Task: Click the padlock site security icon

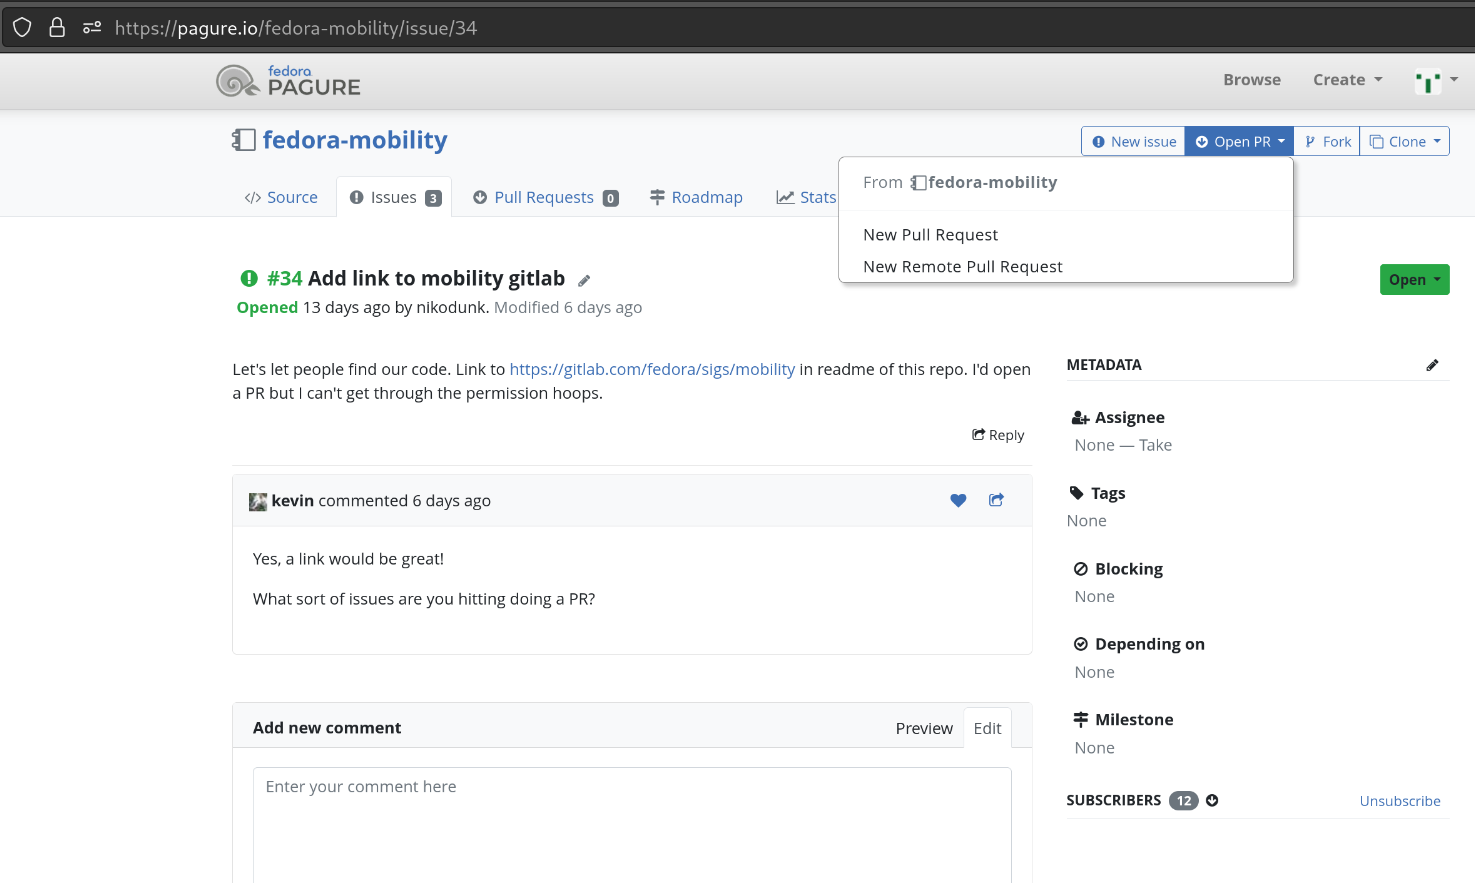Action: point(57,27)
